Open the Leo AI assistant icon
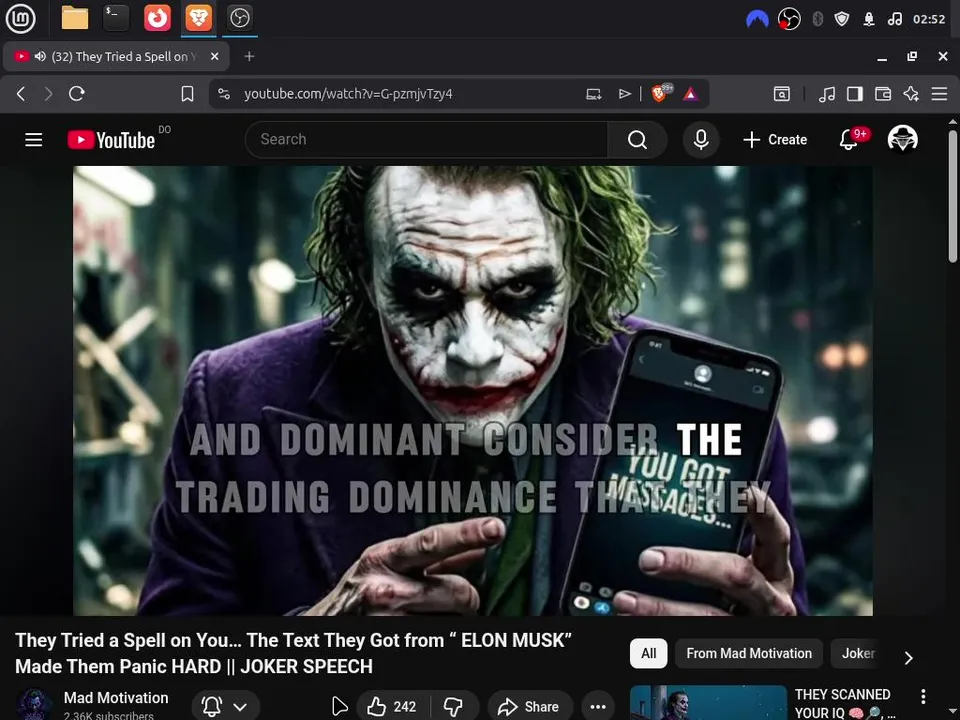 click(911, 94)
